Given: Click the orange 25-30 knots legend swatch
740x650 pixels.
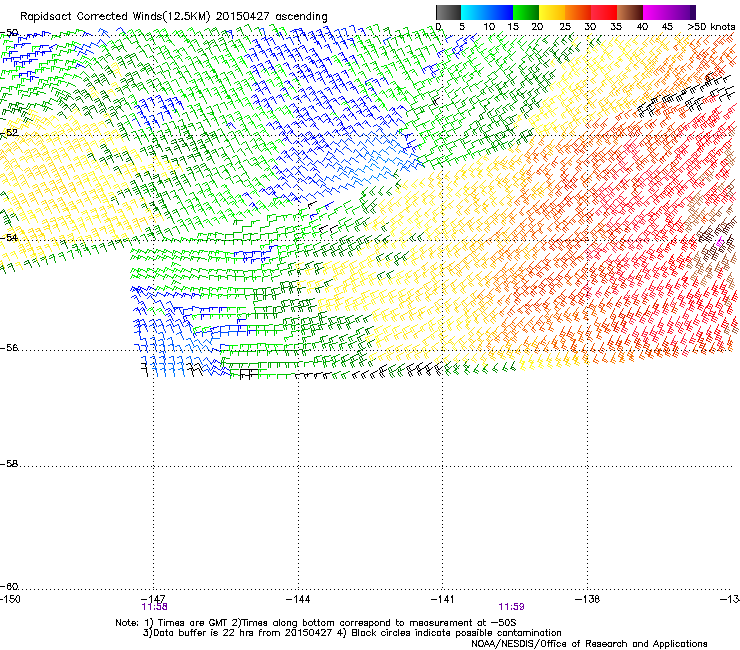Looking at the screenshot, I should point(578,12).
